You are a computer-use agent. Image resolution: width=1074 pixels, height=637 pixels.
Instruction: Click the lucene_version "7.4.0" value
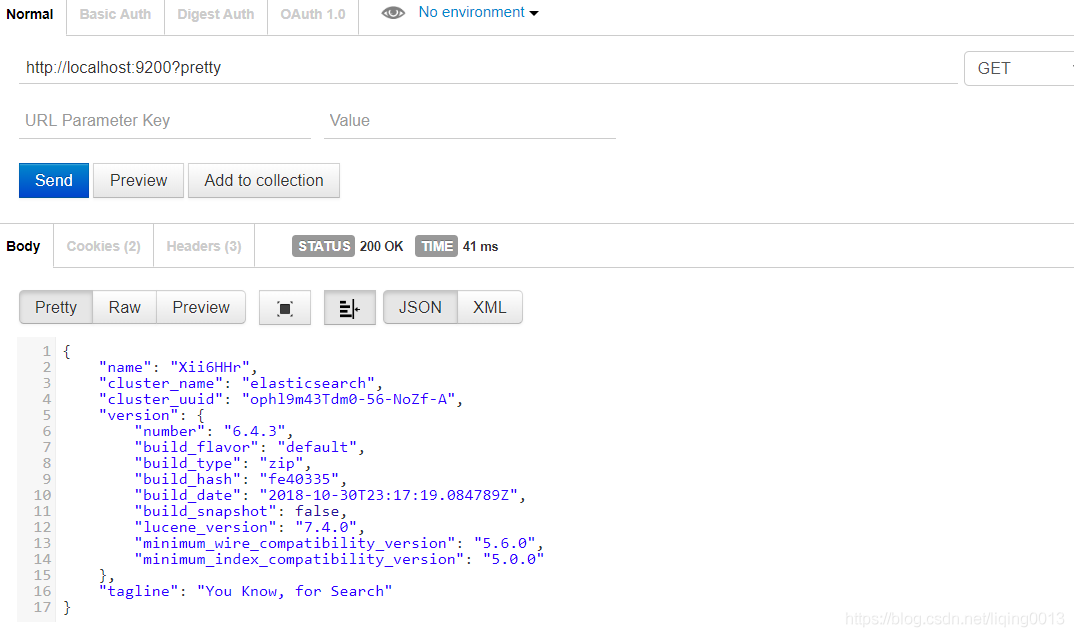pos(326,527)
